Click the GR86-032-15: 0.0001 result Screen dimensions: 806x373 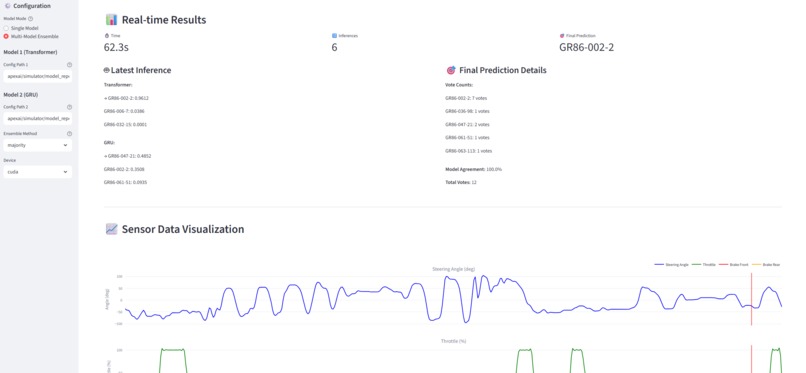click(125, 125)
